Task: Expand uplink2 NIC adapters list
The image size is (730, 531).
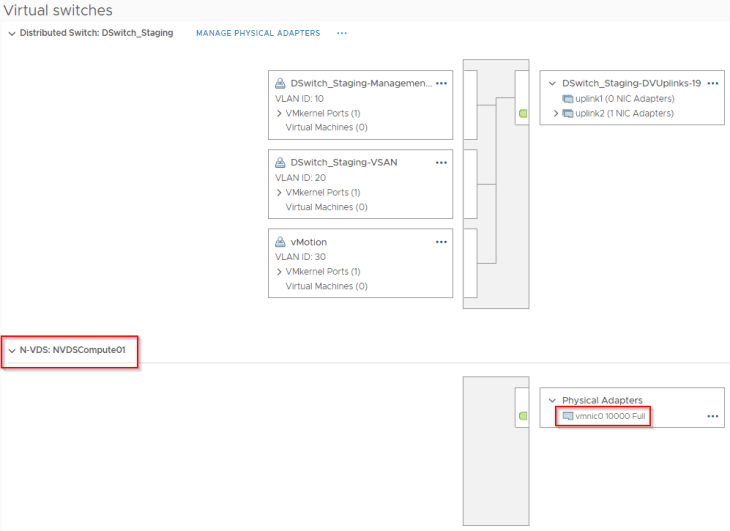Action: (556, 114)
